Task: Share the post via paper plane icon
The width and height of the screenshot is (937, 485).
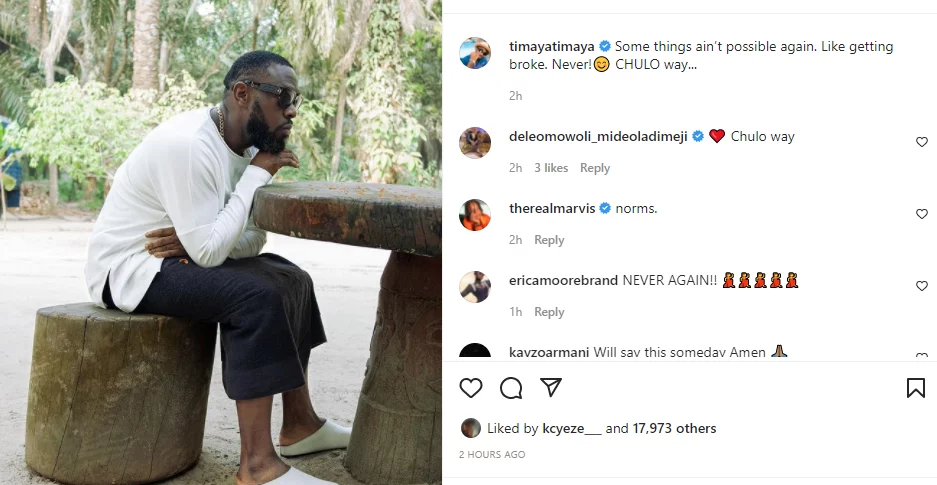Action: pyautogui.click(x=550, y=388)
